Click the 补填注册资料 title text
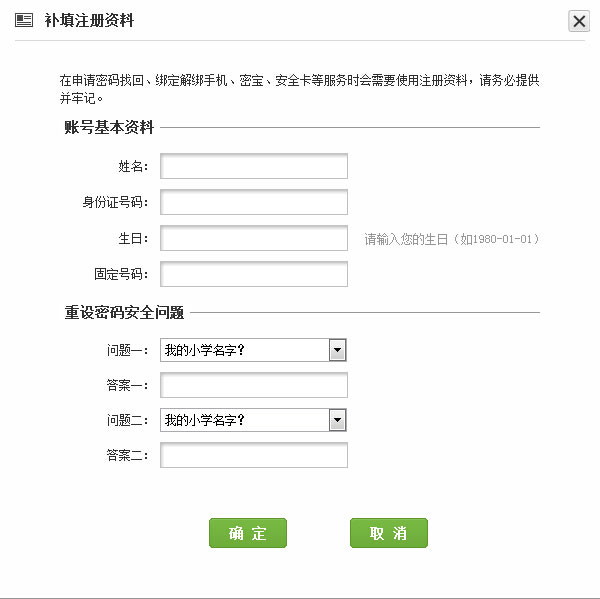 click(90, 21)
